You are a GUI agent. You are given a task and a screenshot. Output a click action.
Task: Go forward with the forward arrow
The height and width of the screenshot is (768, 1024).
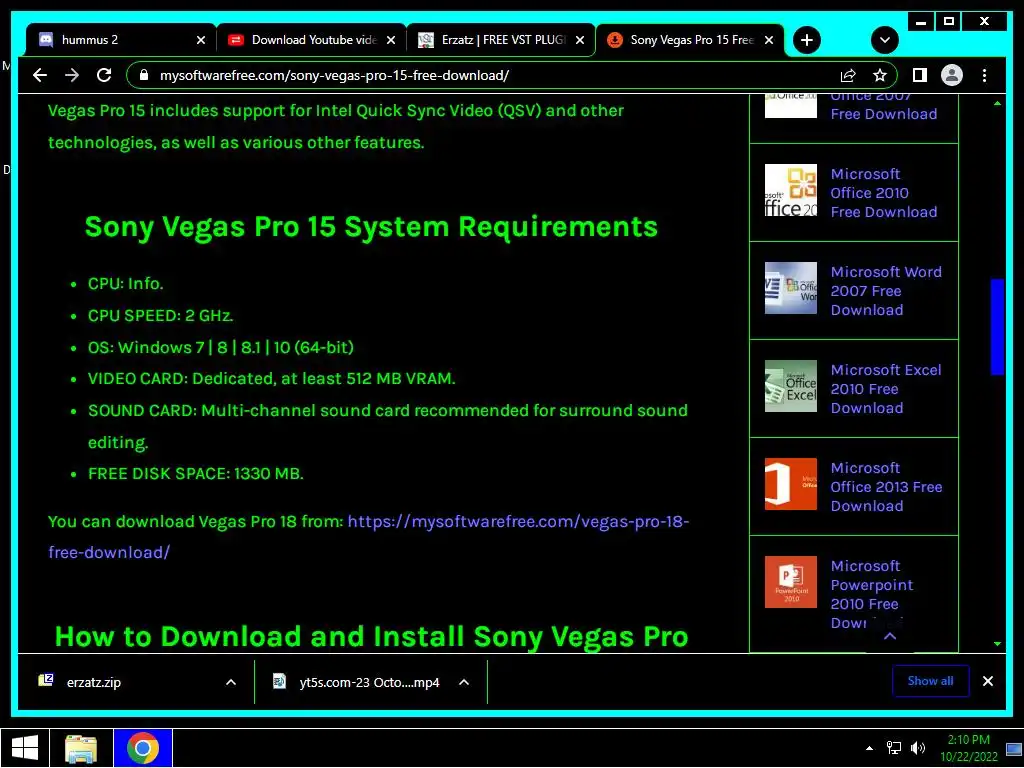[72, 76]
